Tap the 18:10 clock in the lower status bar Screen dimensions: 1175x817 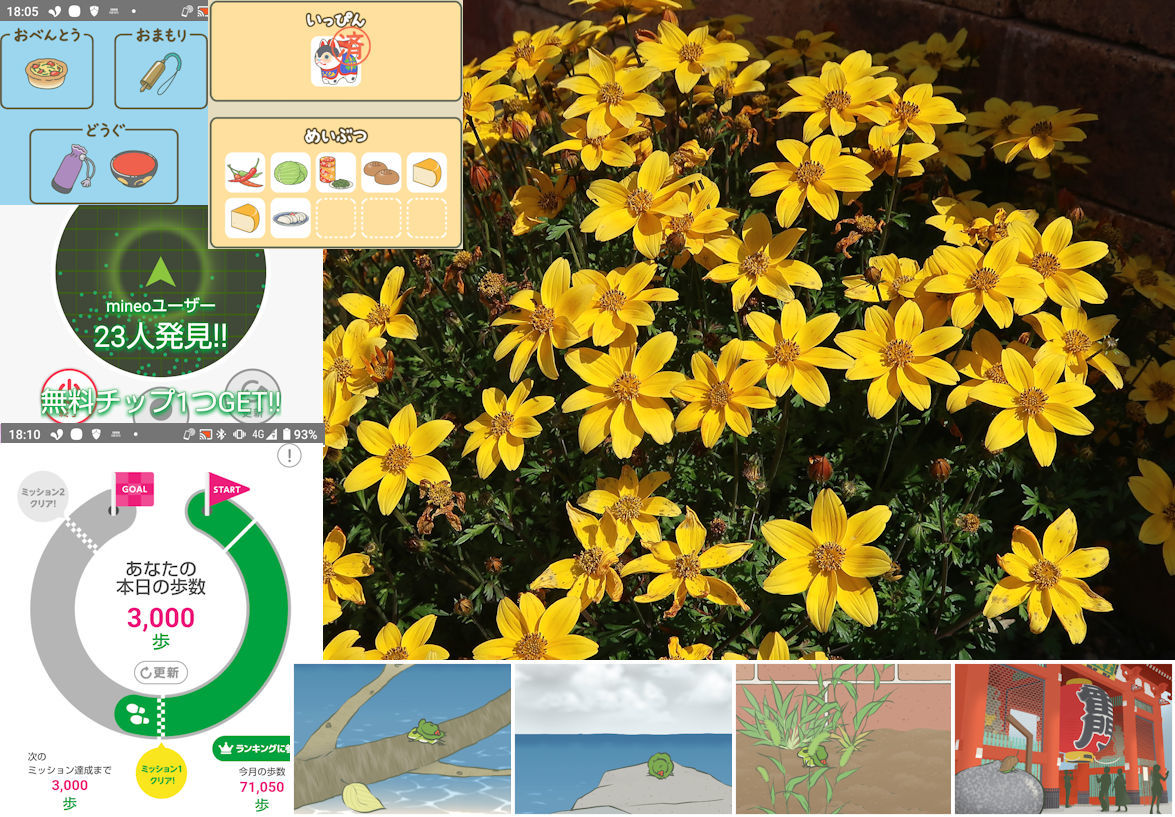(24, 434)
